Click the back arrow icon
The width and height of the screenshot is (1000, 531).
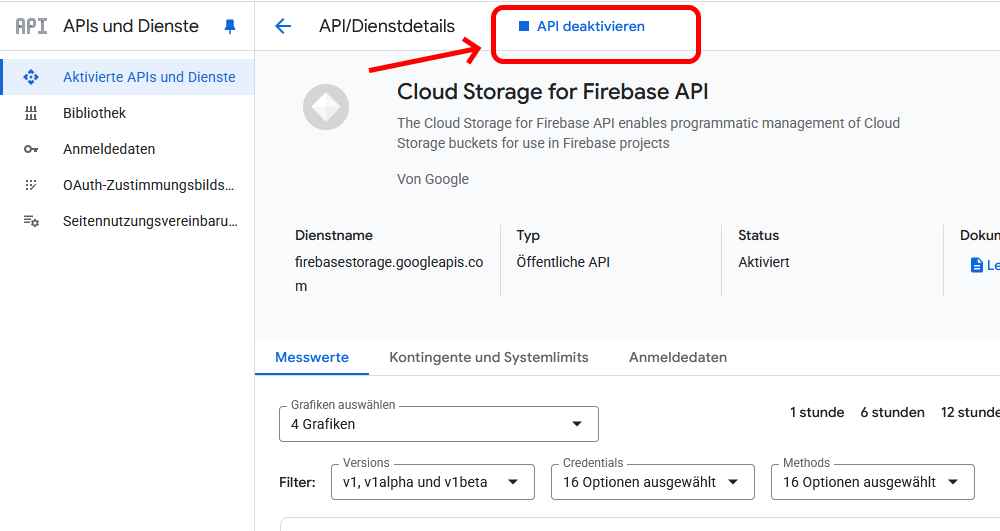[x=283, y=27]
